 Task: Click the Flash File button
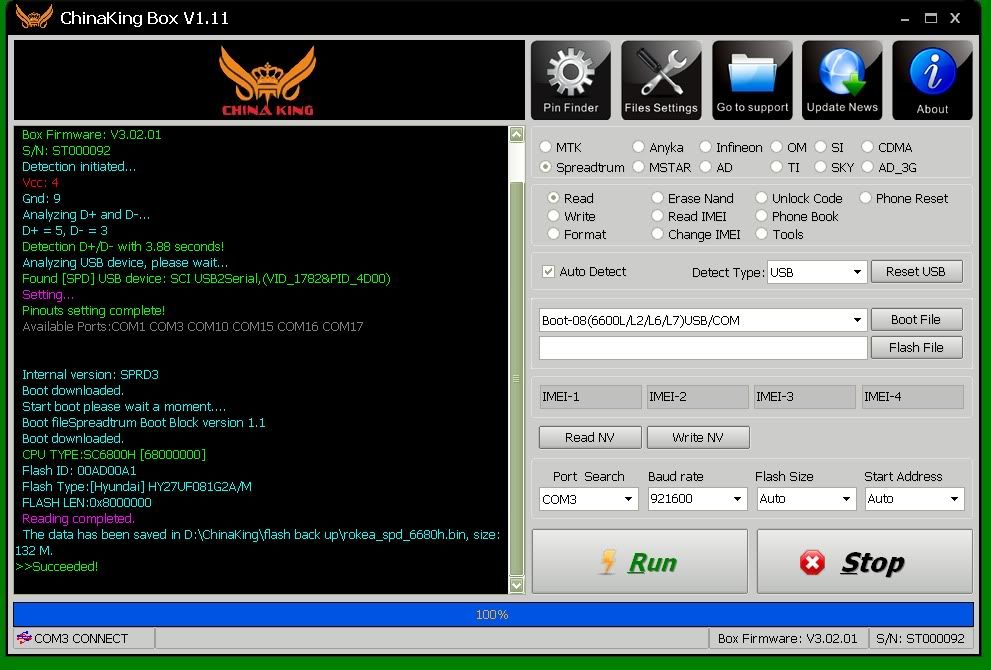(x=916, y=347)
